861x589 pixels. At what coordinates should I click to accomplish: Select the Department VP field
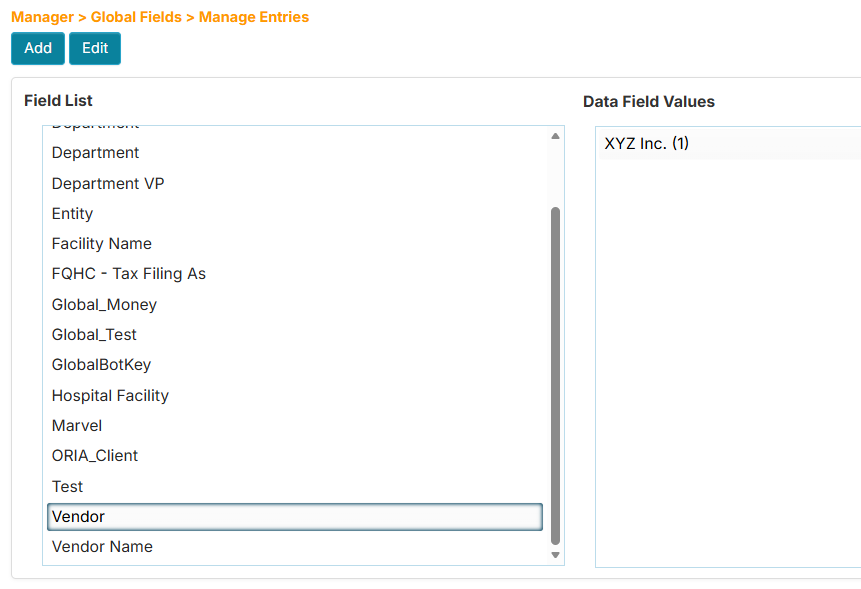107,183
